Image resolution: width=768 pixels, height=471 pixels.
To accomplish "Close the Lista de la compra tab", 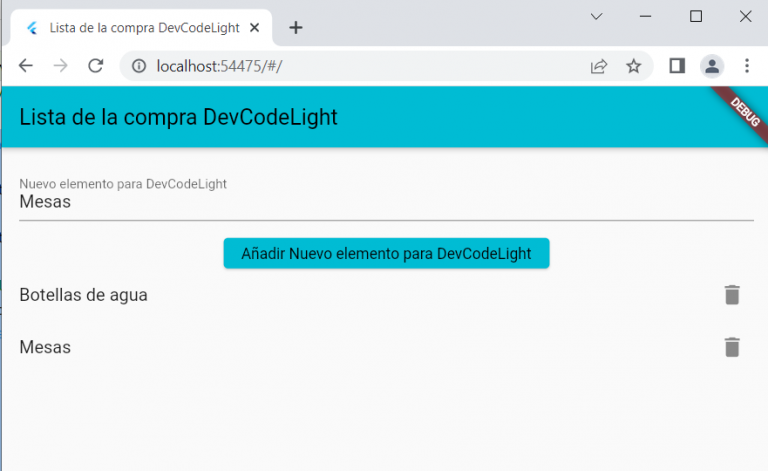I will [x=260, y=27].
